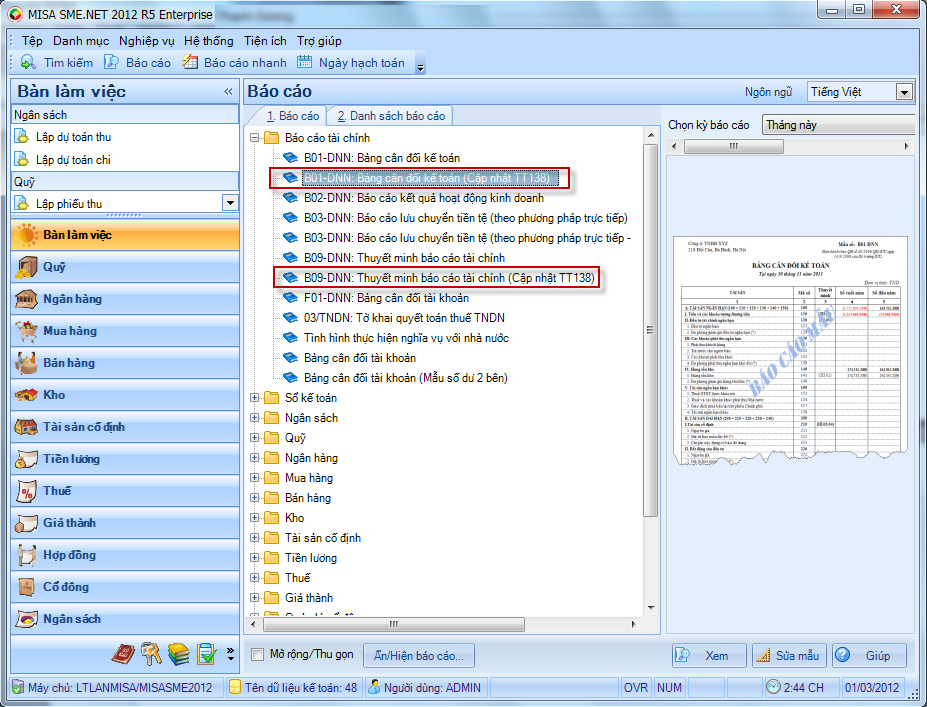Click the keys icon in sidebar footer
Viewport: 927px width, 707px height.
pyautogui.click(x=151, y=654)
